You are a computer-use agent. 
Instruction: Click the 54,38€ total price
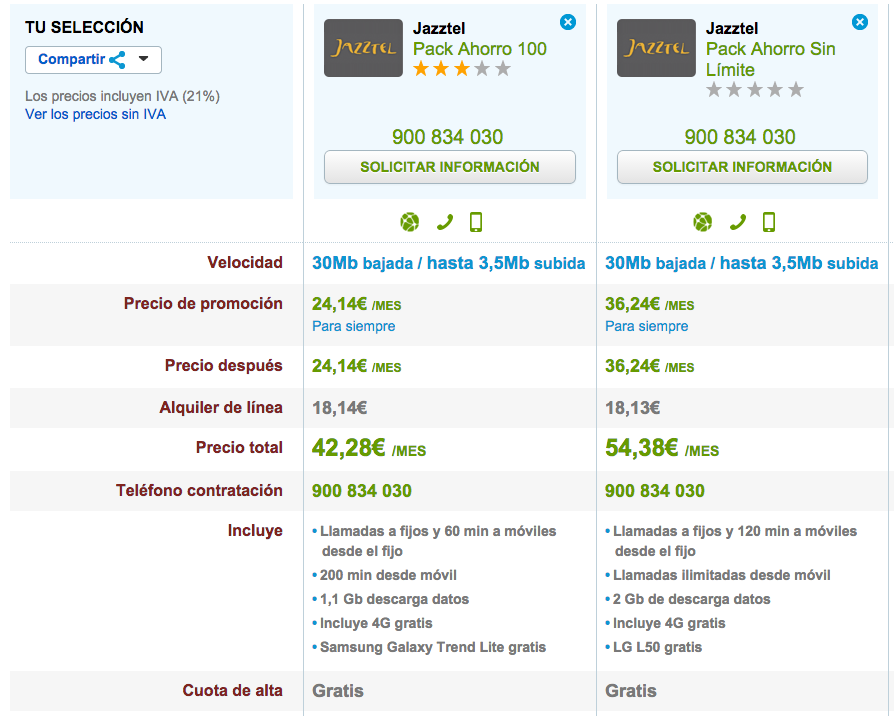[662, 448]
